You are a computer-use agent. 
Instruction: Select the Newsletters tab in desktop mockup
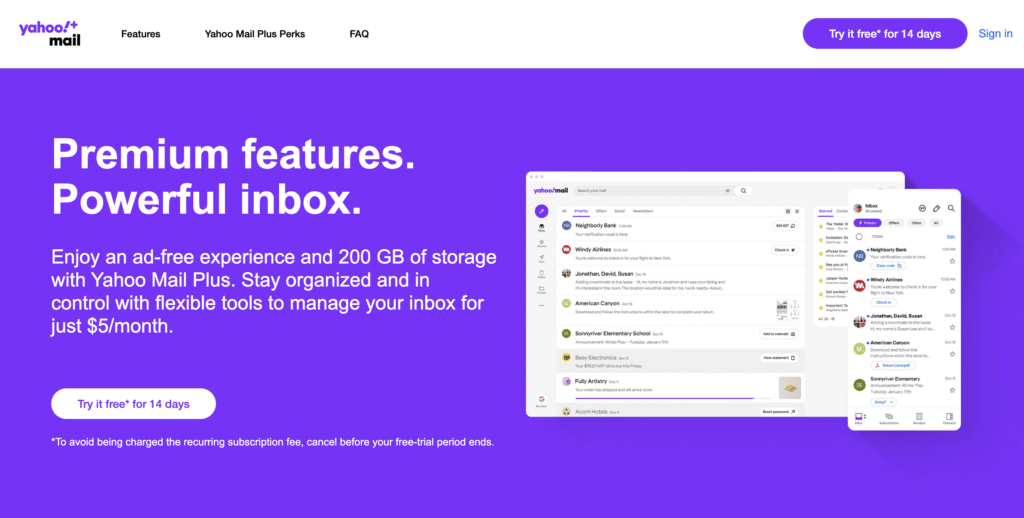[x=643, y=211]
